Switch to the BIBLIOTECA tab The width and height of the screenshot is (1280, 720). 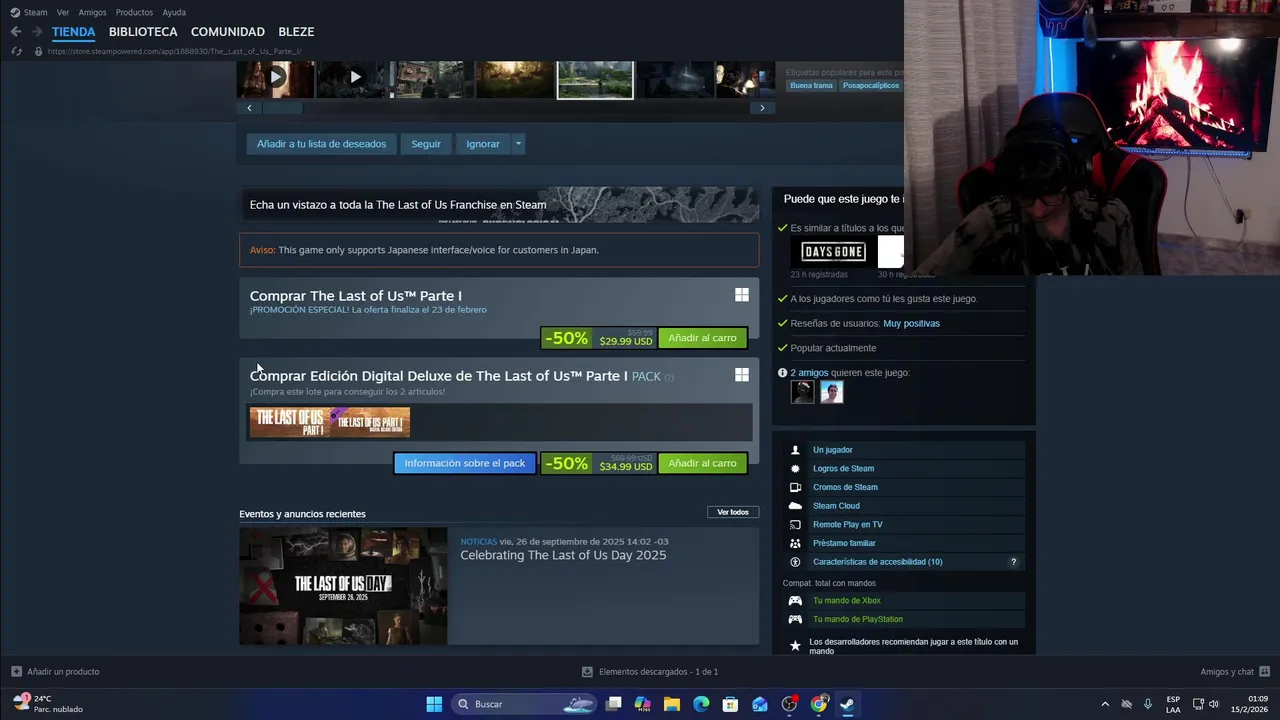pos(143,32)
